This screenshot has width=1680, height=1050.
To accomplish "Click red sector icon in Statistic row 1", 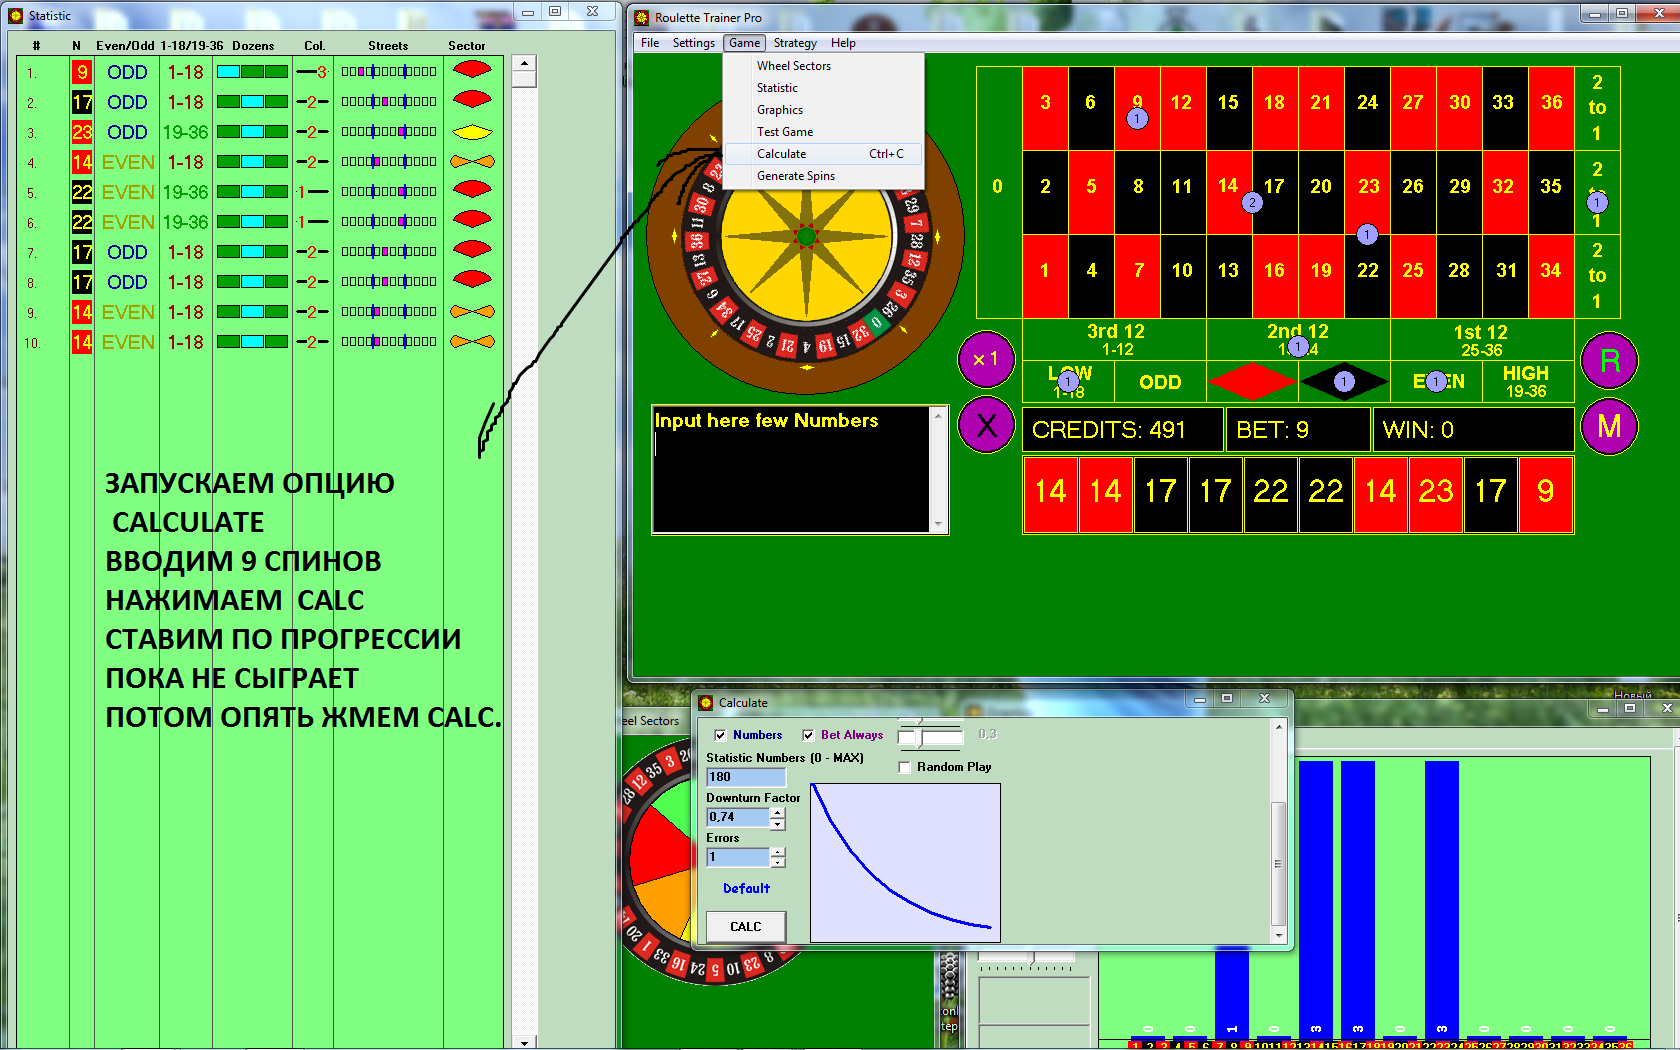I will [473, 70].
